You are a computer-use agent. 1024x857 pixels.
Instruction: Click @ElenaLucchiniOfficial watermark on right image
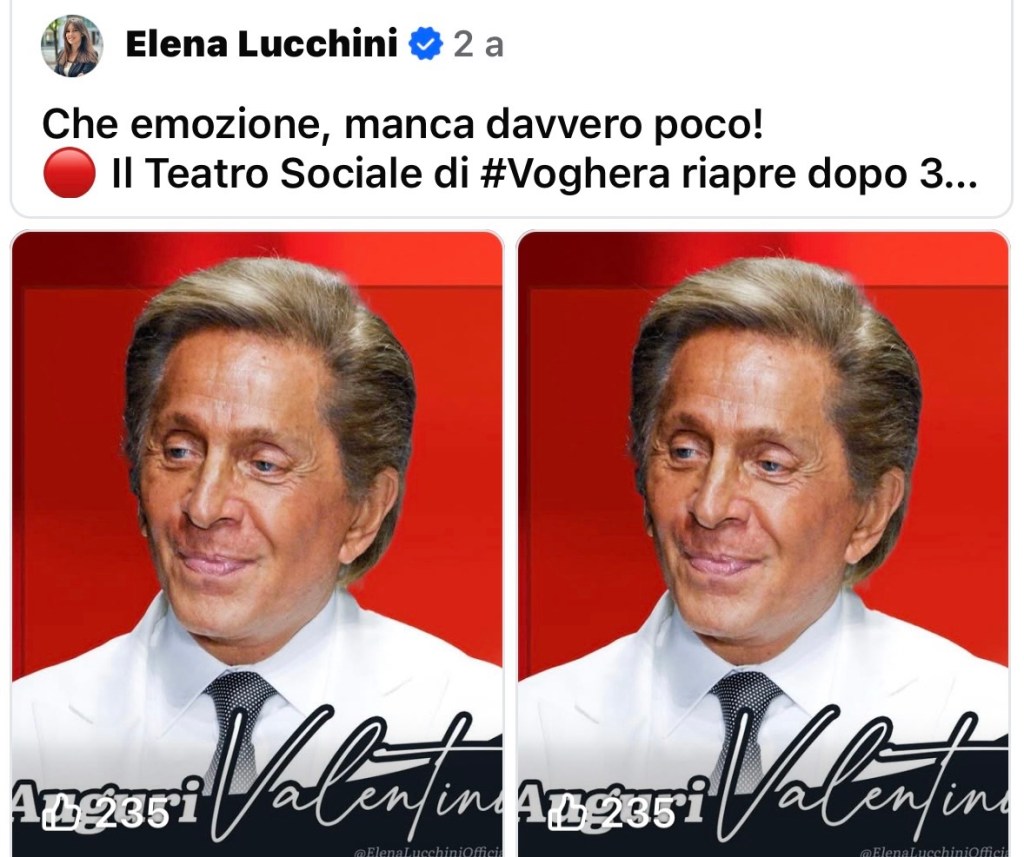point(935,851)
